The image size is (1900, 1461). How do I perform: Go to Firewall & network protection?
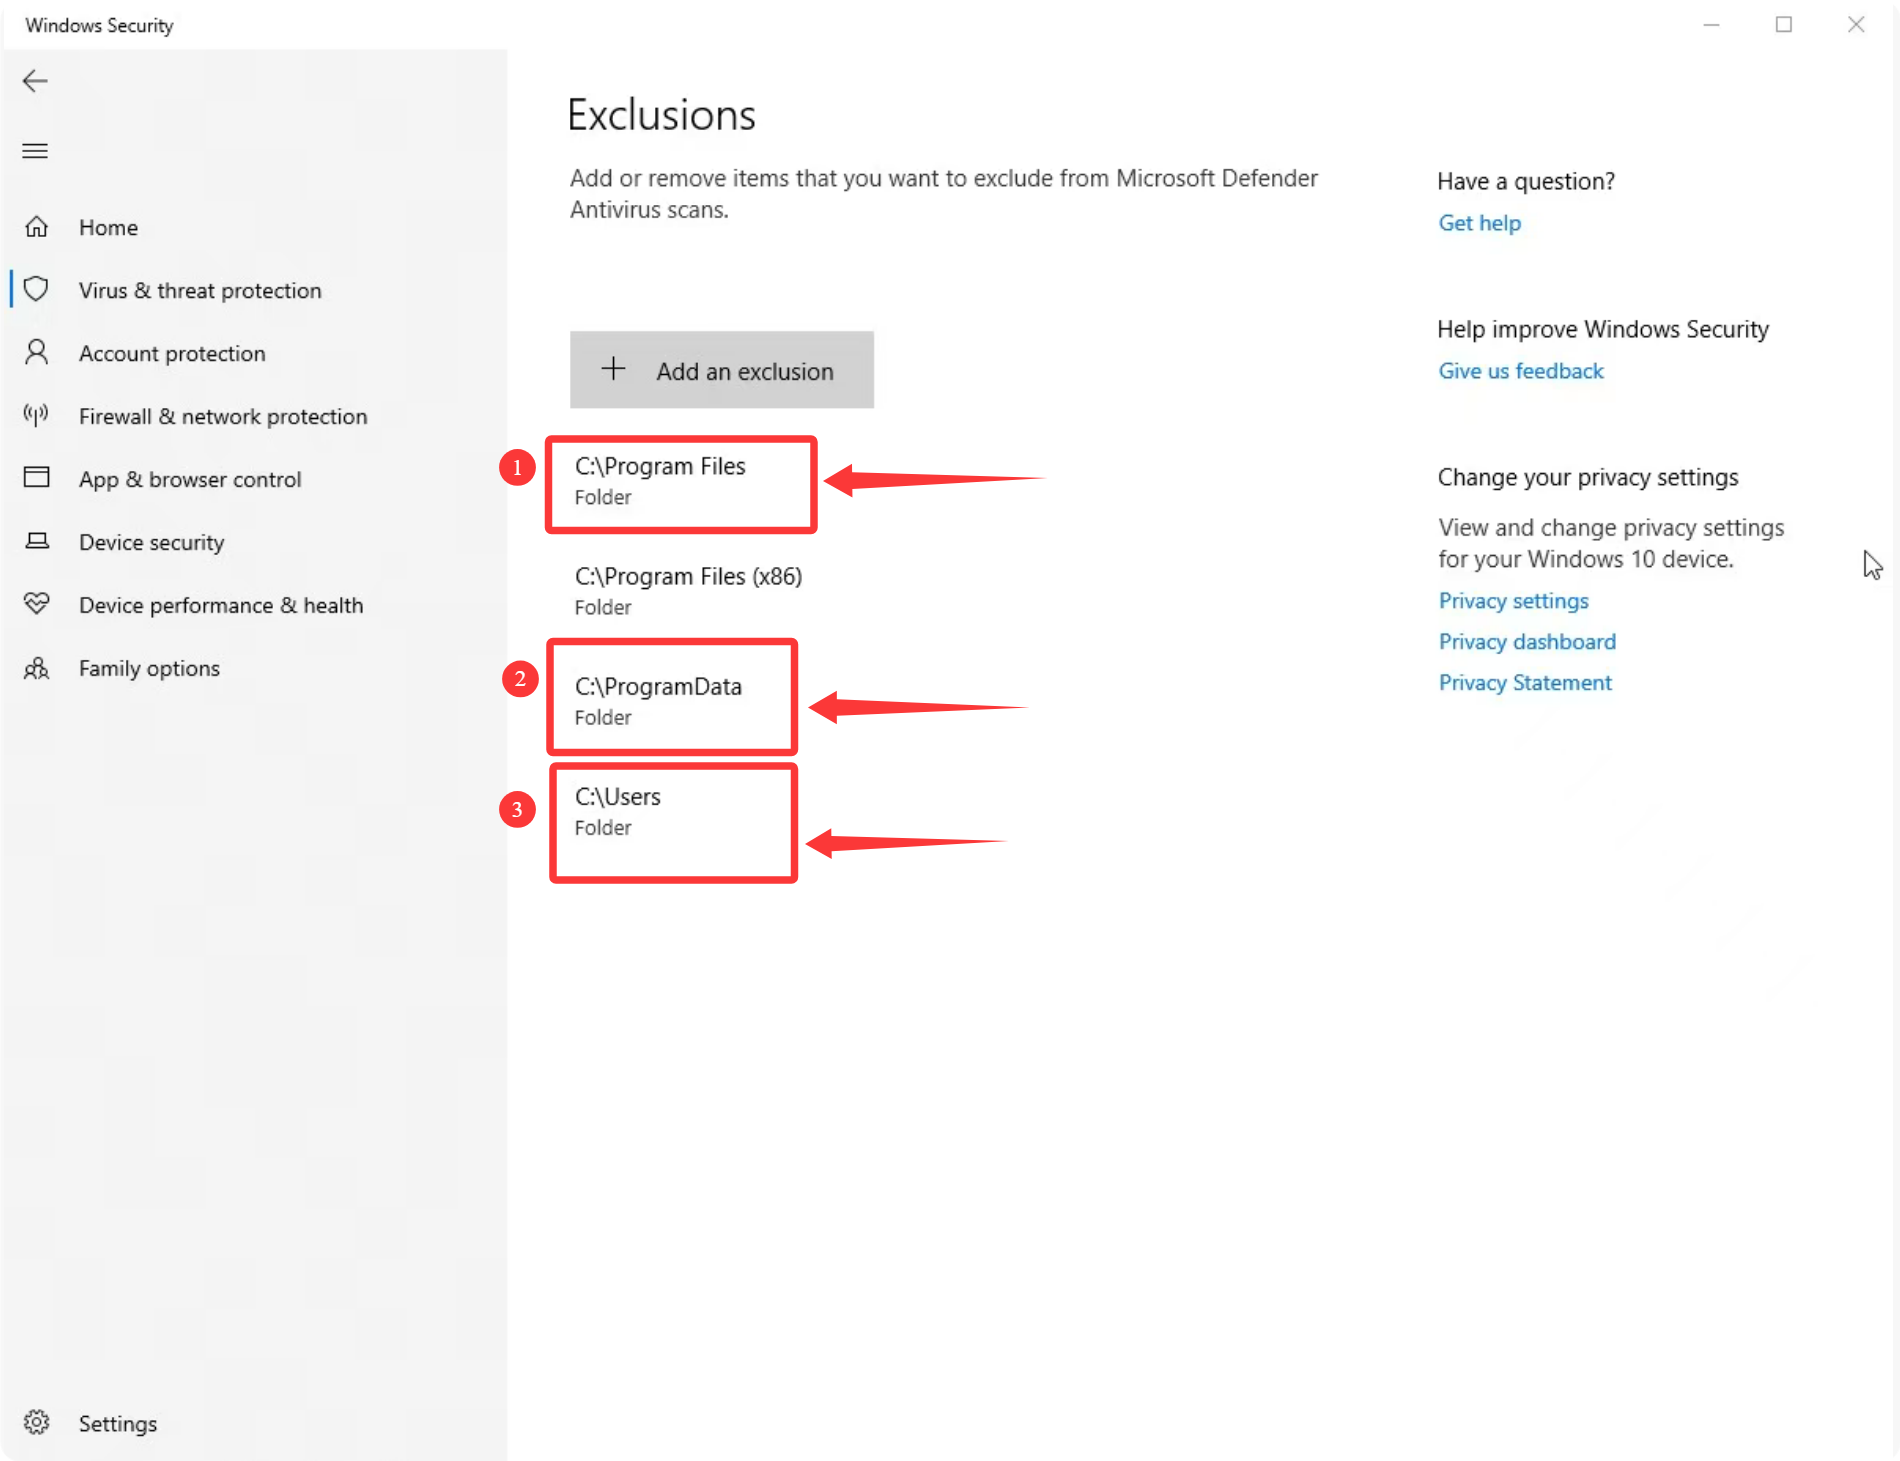pos(223,416)
